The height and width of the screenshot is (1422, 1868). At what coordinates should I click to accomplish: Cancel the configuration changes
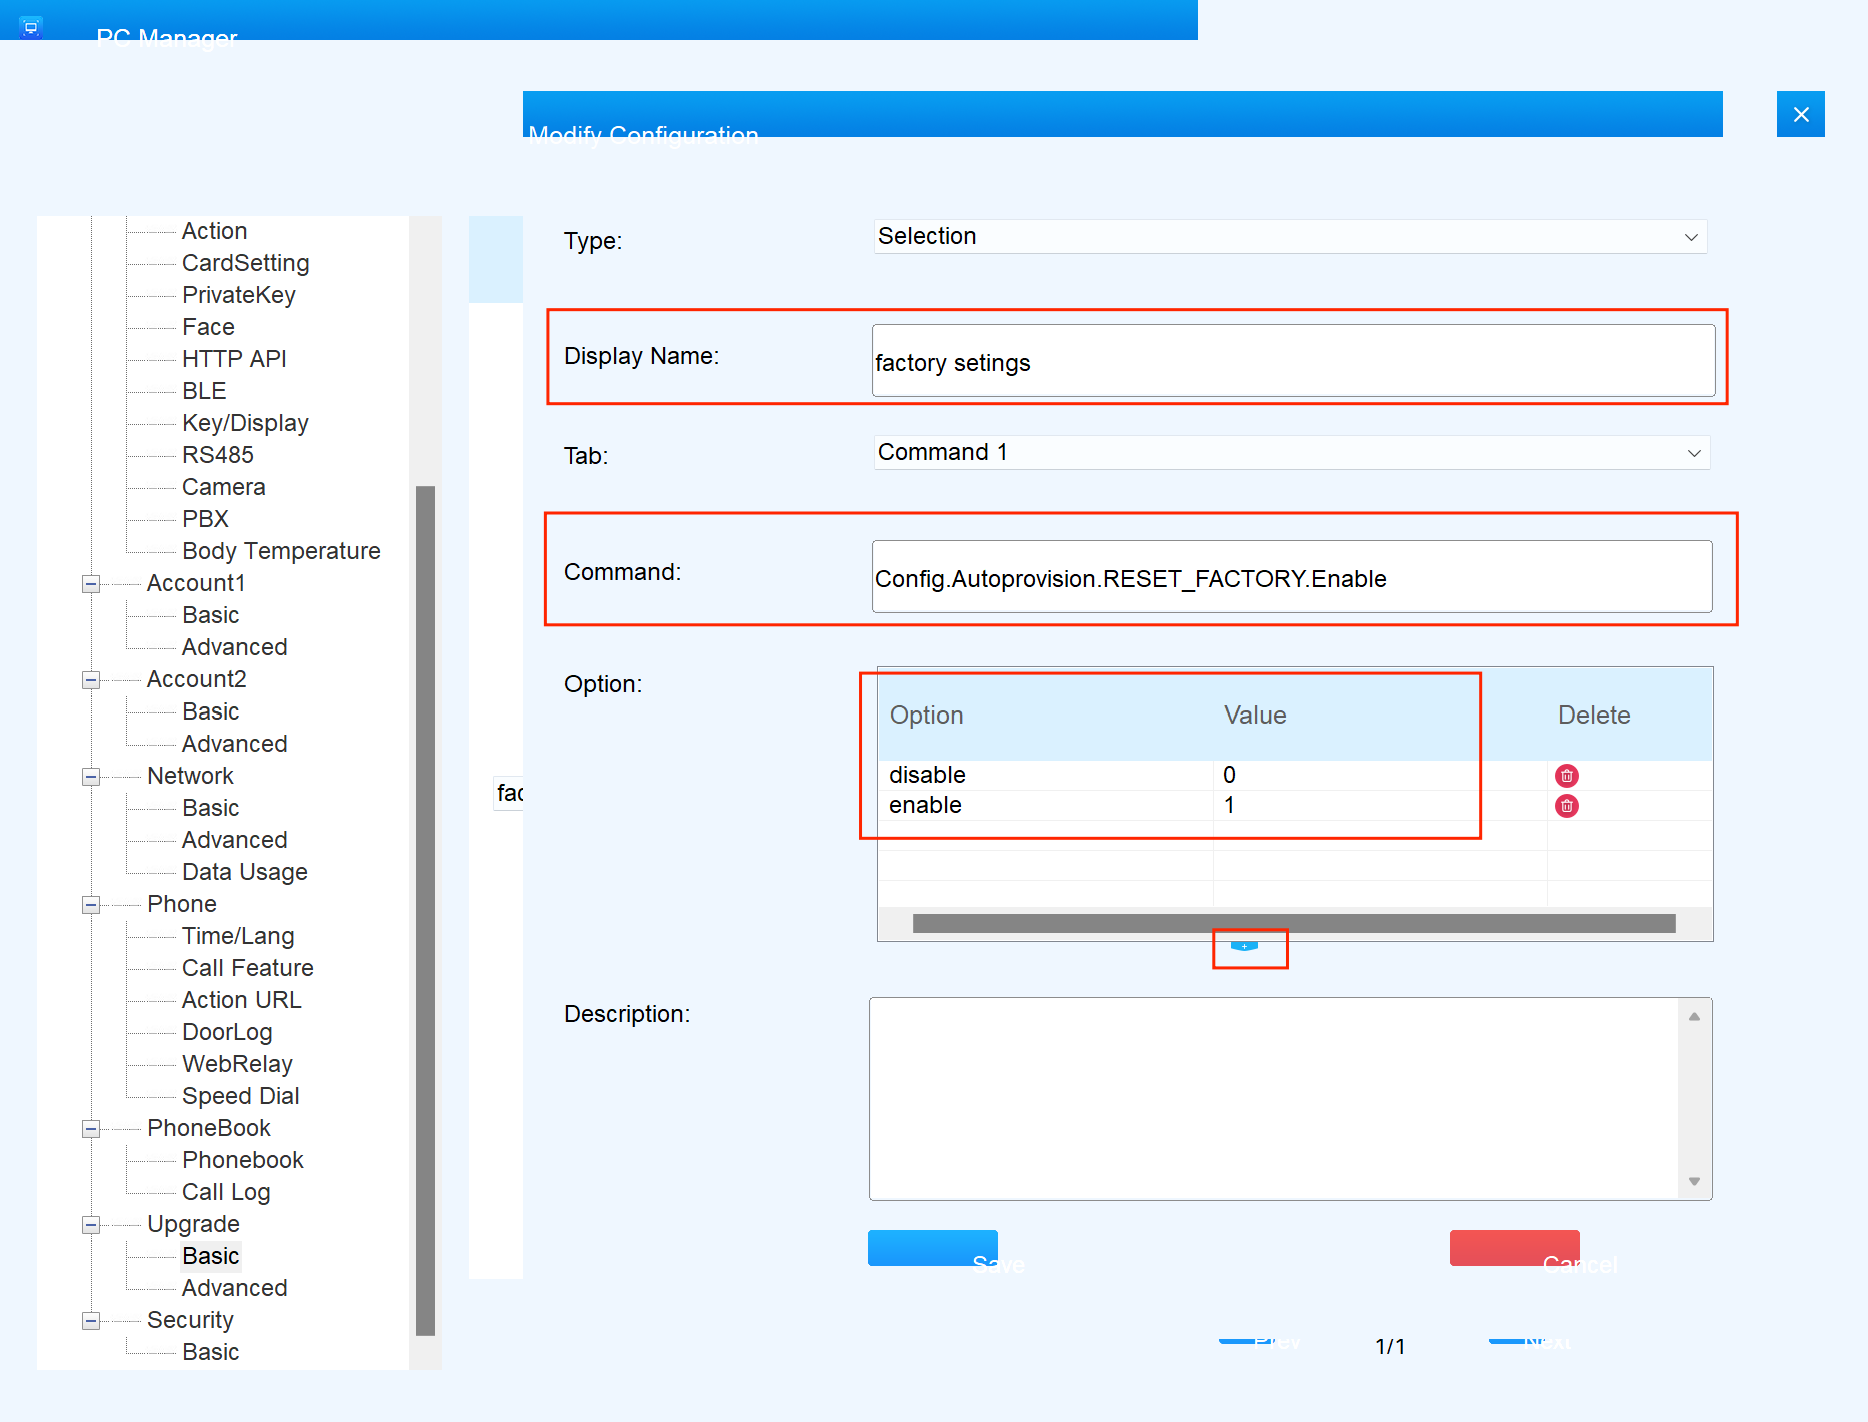[x=1515, y=1248]
